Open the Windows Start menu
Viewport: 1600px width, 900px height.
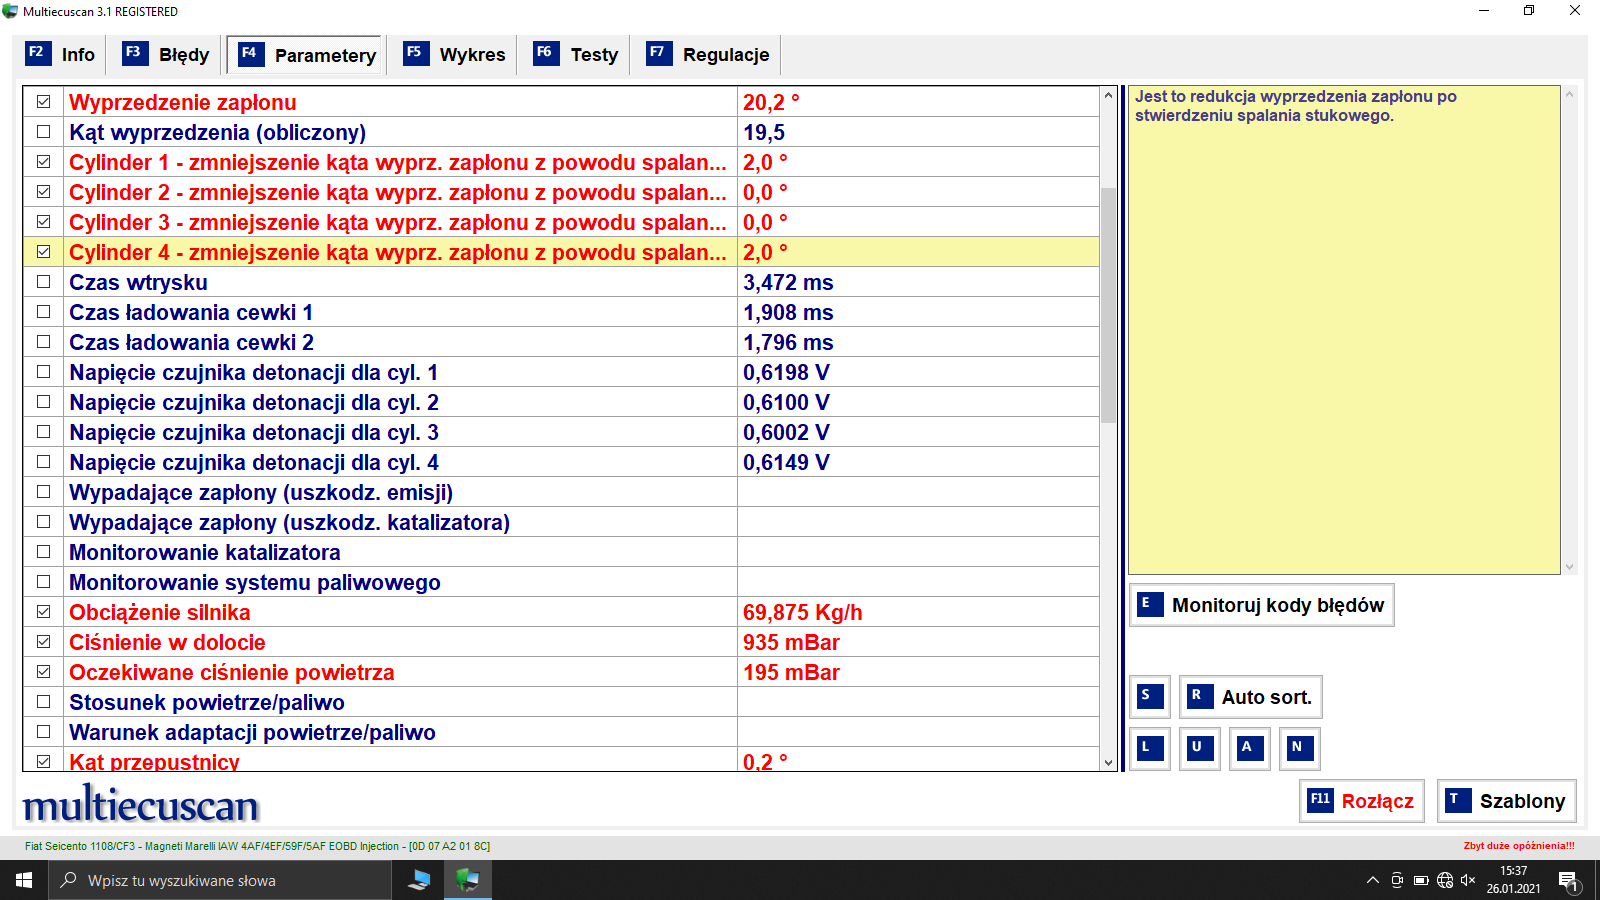24,880
